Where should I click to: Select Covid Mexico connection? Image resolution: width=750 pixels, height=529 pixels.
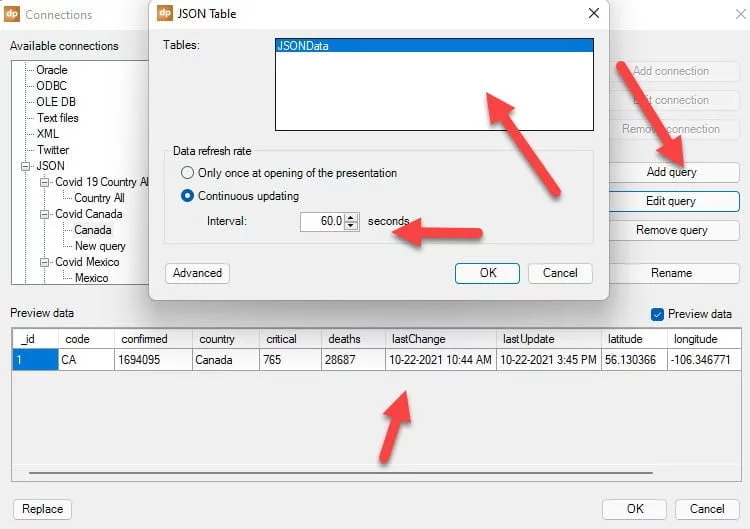[87, 262]
